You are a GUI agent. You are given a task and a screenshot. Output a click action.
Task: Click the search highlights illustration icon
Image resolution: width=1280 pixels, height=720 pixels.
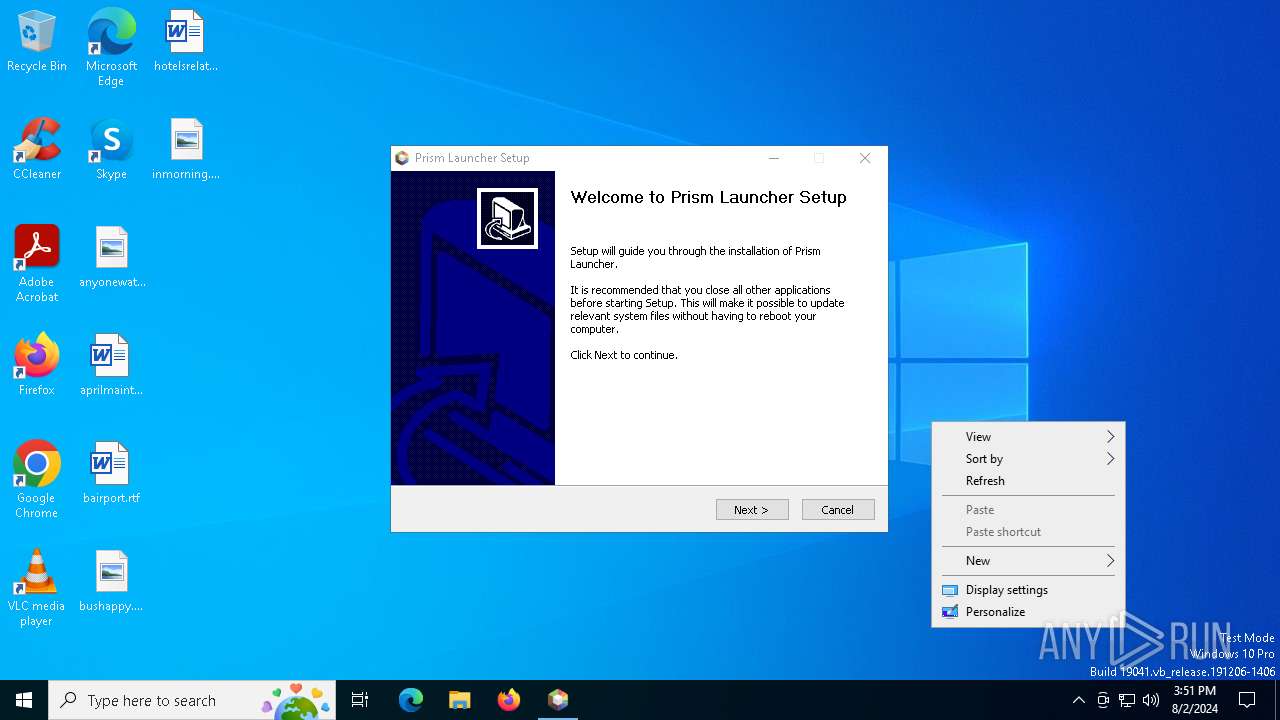point(296,701)
